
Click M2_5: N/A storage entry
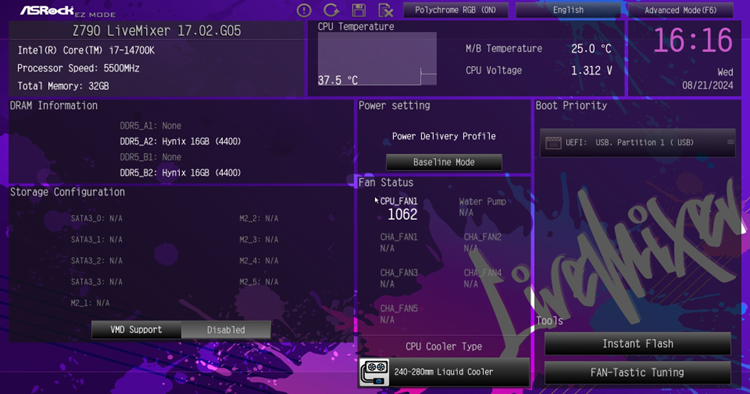click(259, 282)
